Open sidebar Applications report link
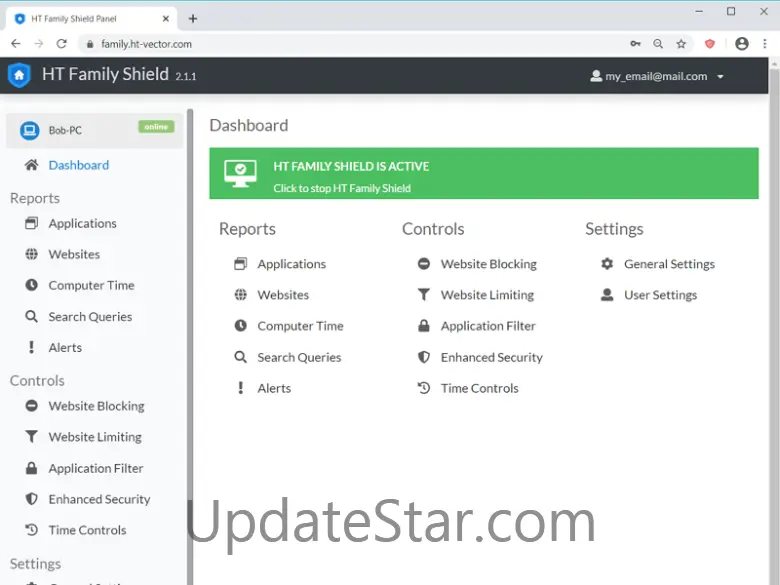Viewport: 780px width, 585px height. tap(83, 223)
